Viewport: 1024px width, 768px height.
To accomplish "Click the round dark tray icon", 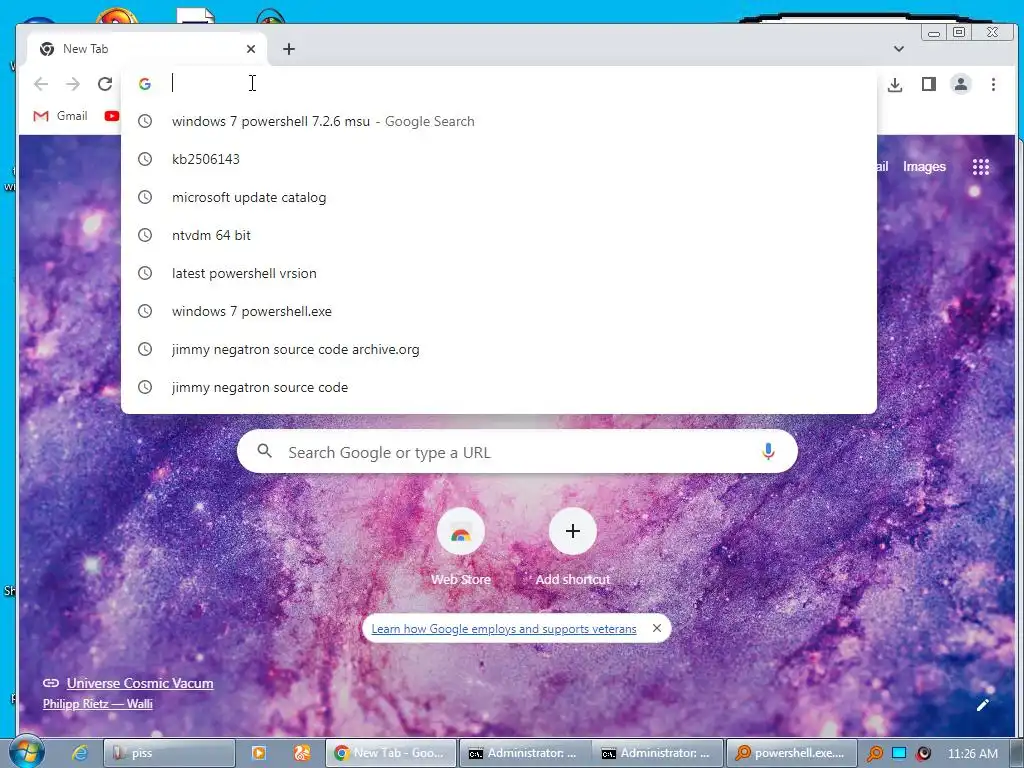I will pos(923,753).
